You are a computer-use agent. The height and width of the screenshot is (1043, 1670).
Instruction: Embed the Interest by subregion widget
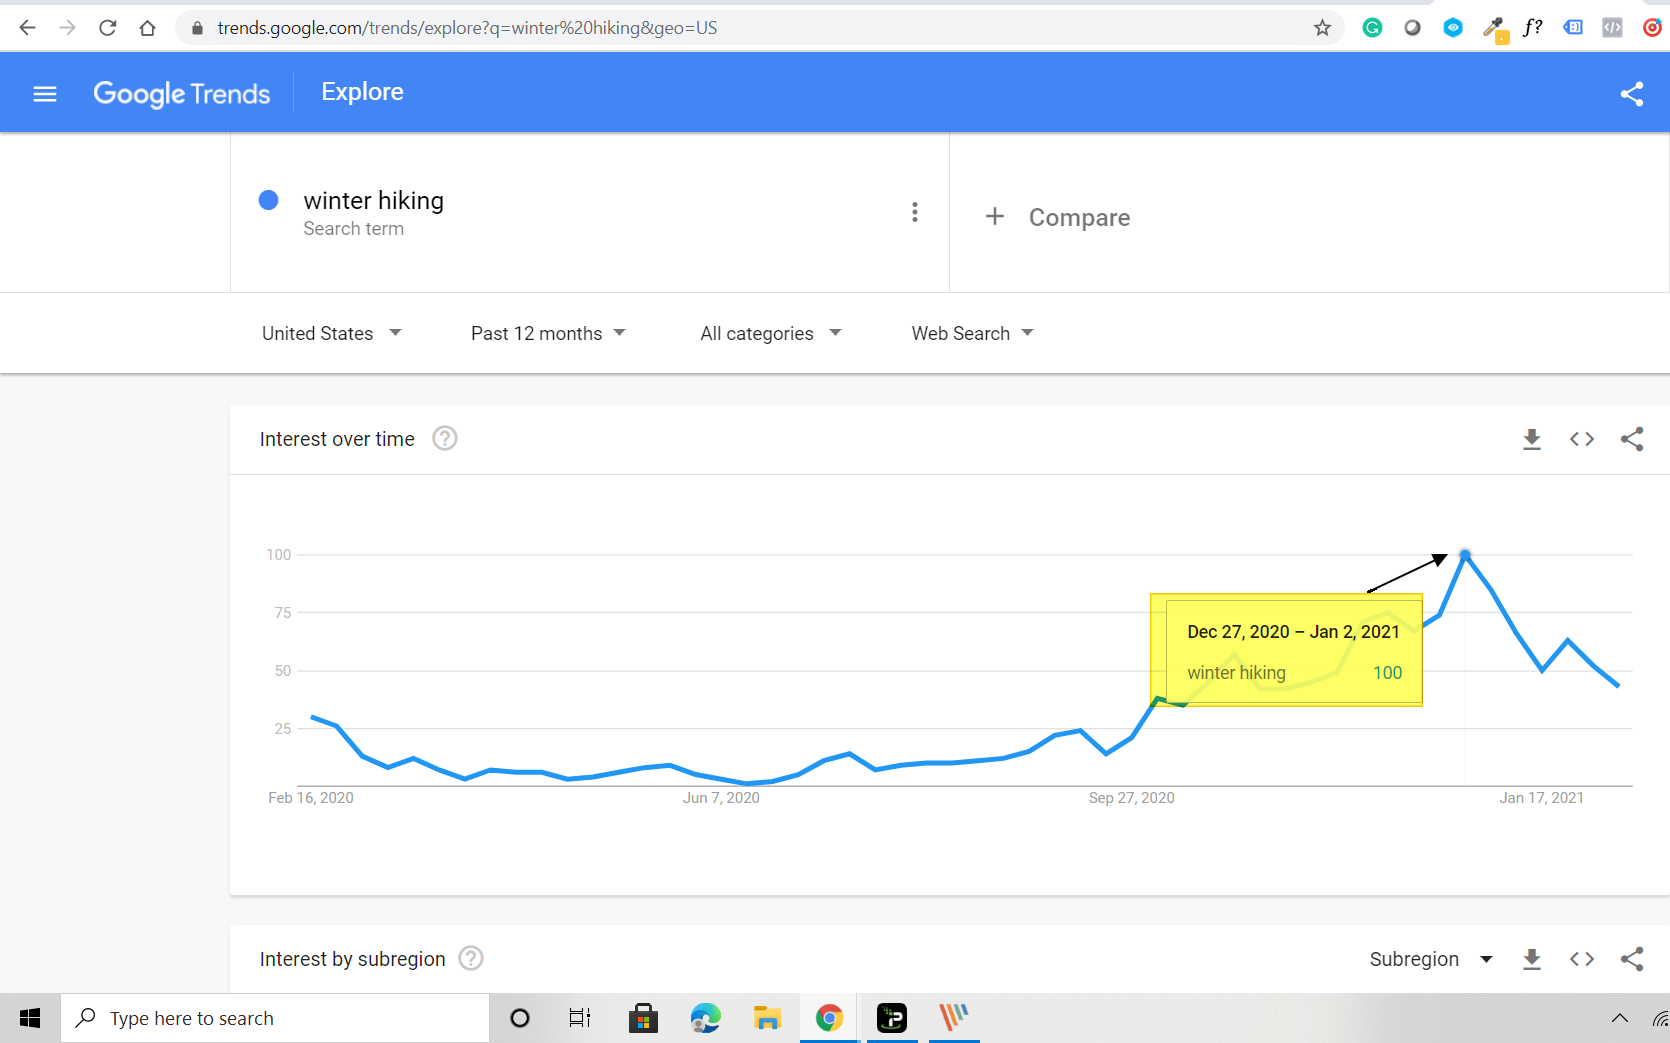pyautogui.click(x=1582, y=959)
